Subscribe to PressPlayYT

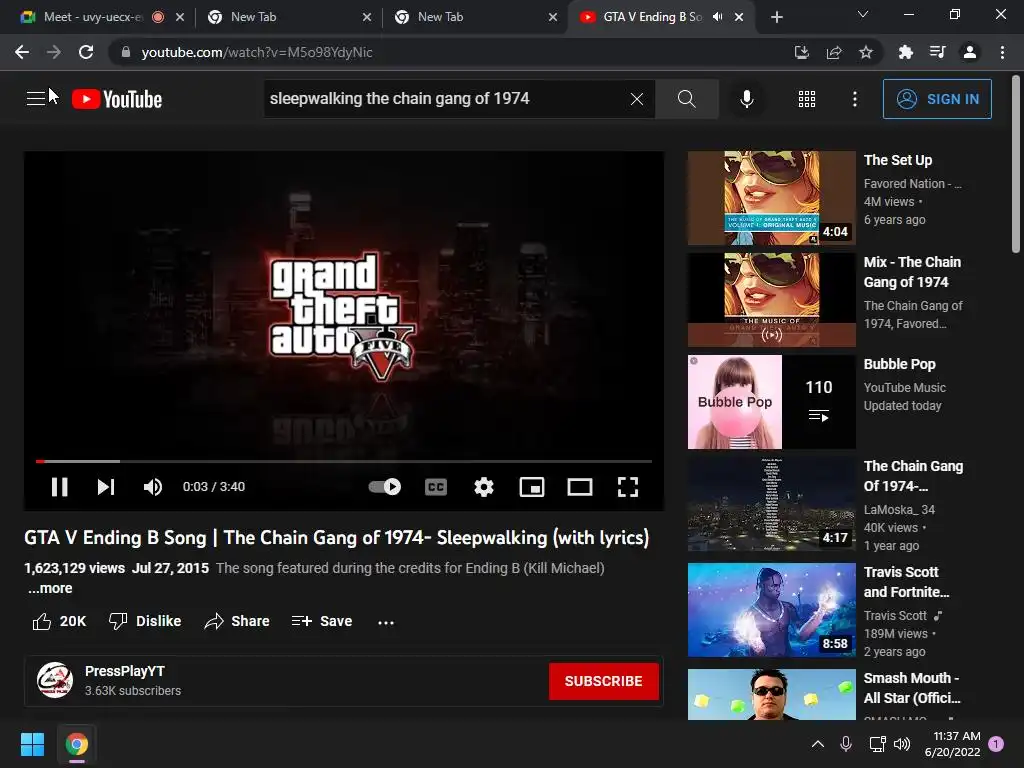click(603, 681)
